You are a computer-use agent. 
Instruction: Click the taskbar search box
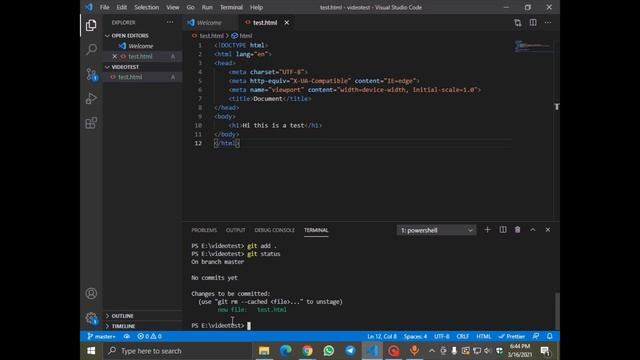coord(176,351)
